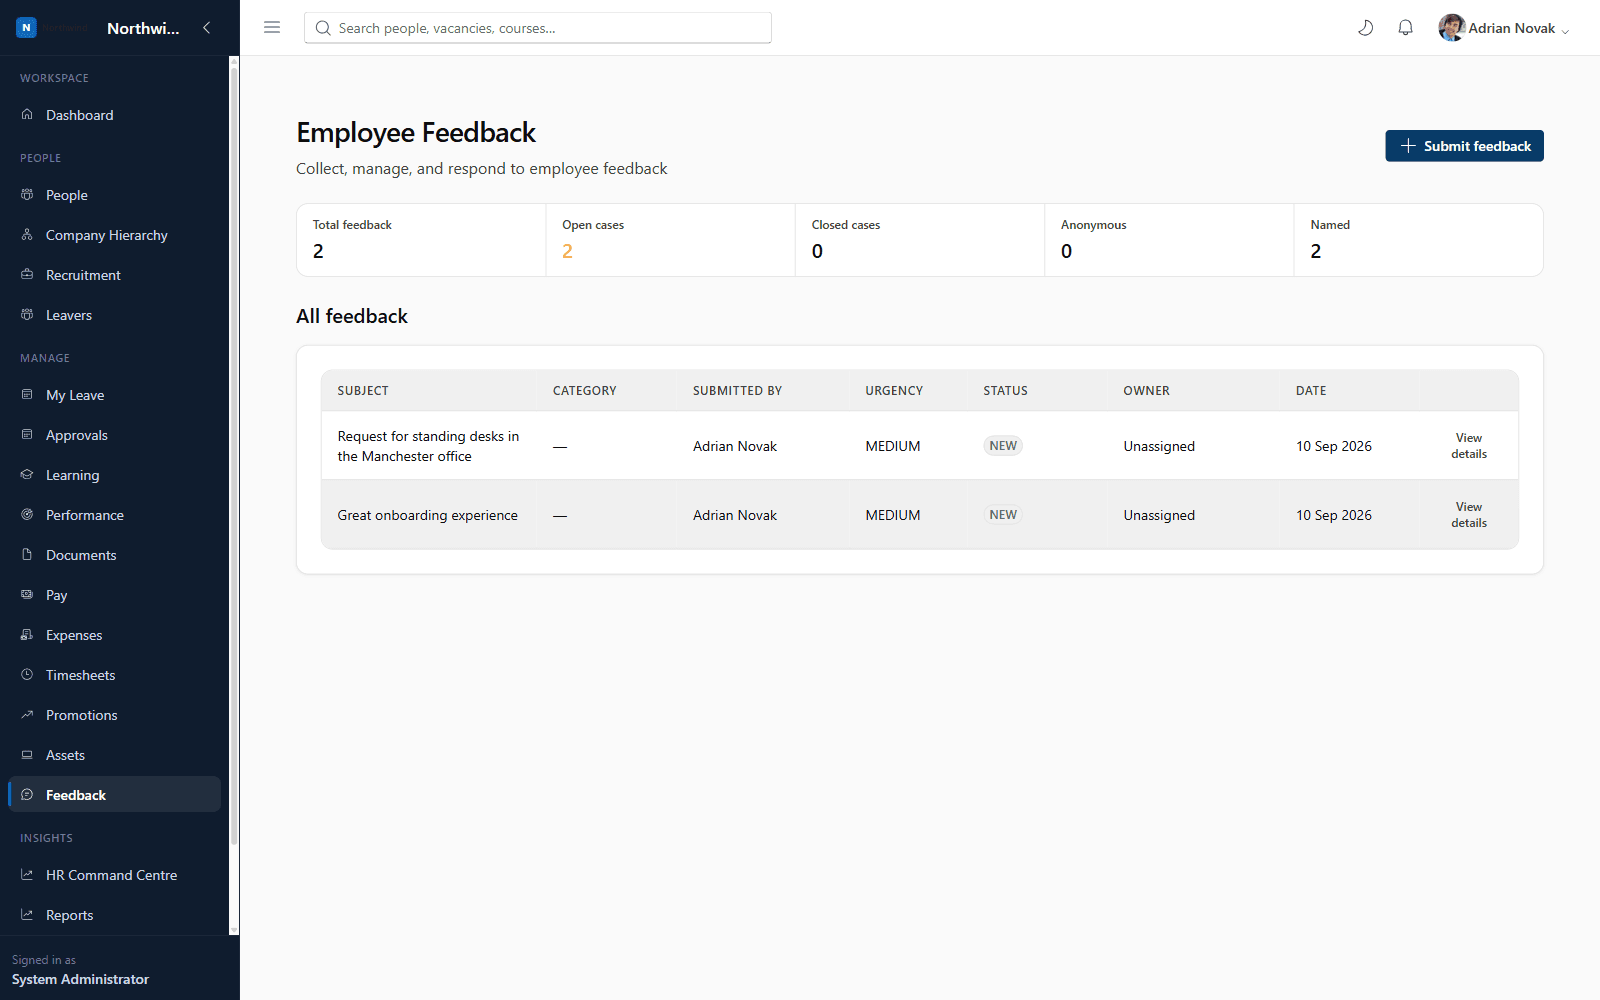Click the STATUS column header
Viewport: 1600px width, 1000px height.
point(1005,391)
